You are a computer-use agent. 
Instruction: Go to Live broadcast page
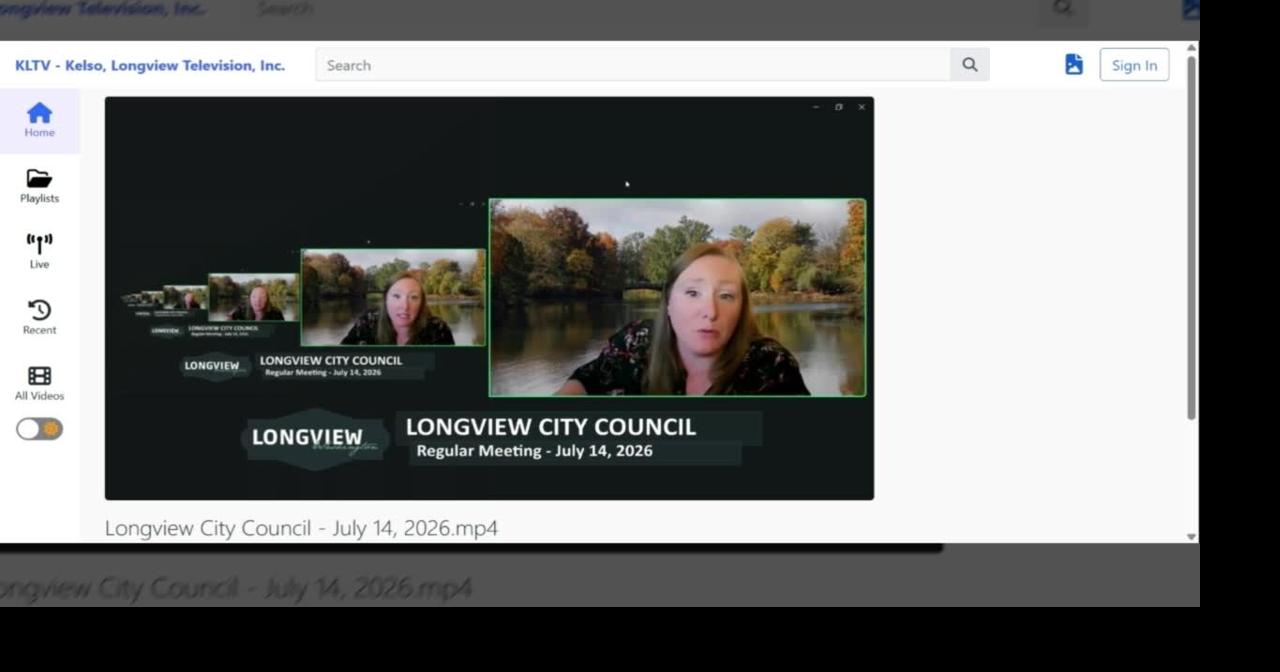coord(39,251)
